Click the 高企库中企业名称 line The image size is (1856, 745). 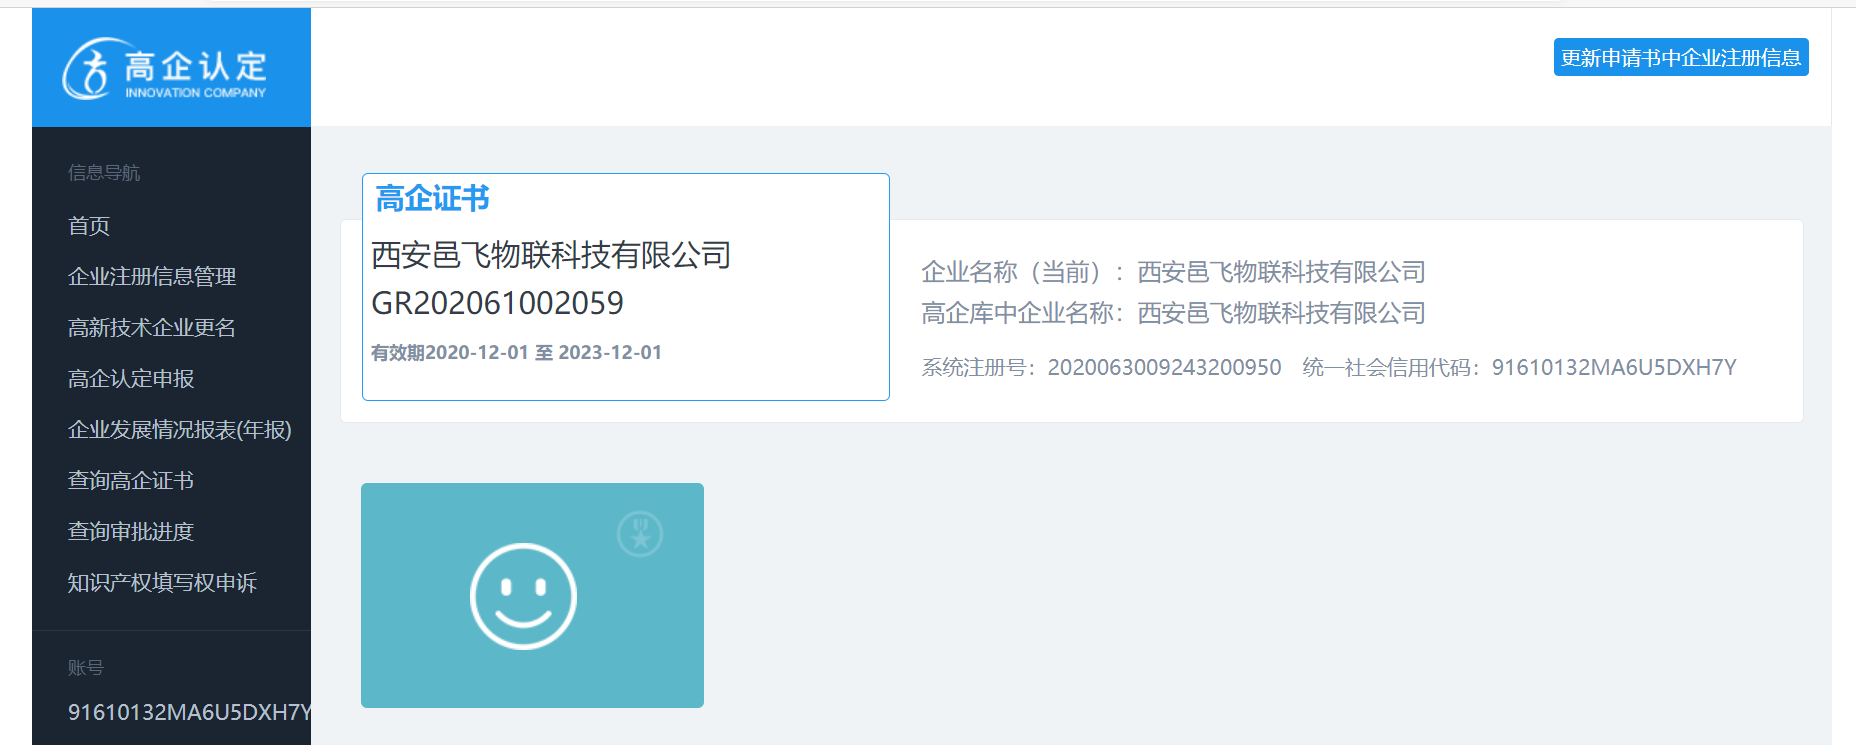point(1173,314)
